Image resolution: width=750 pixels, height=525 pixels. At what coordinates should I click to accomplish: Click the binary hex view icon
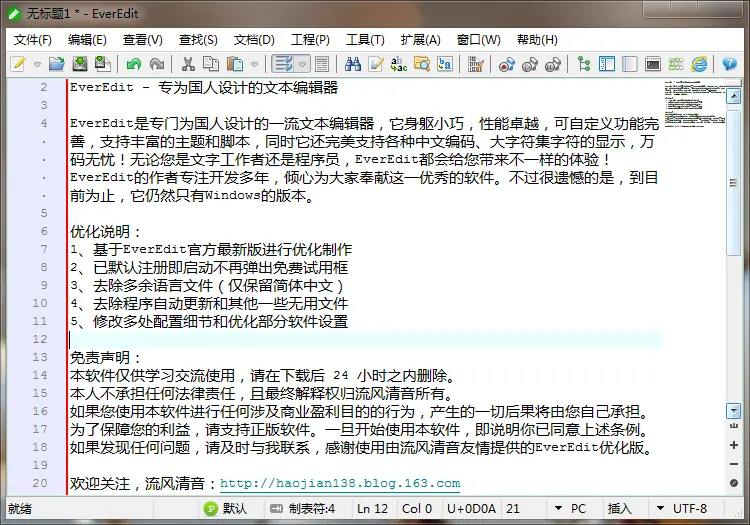pyautogui.click(x=475, y=64)
